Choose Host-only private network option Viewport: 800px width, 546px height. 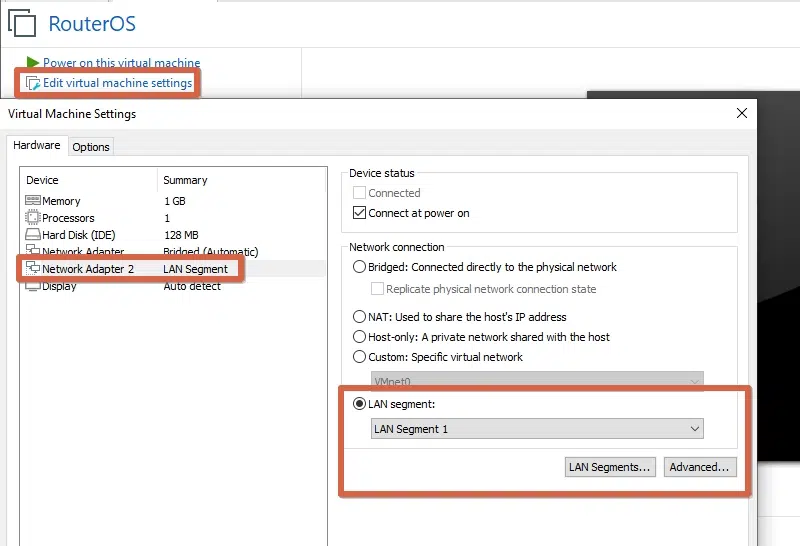(x=360, y=337)
